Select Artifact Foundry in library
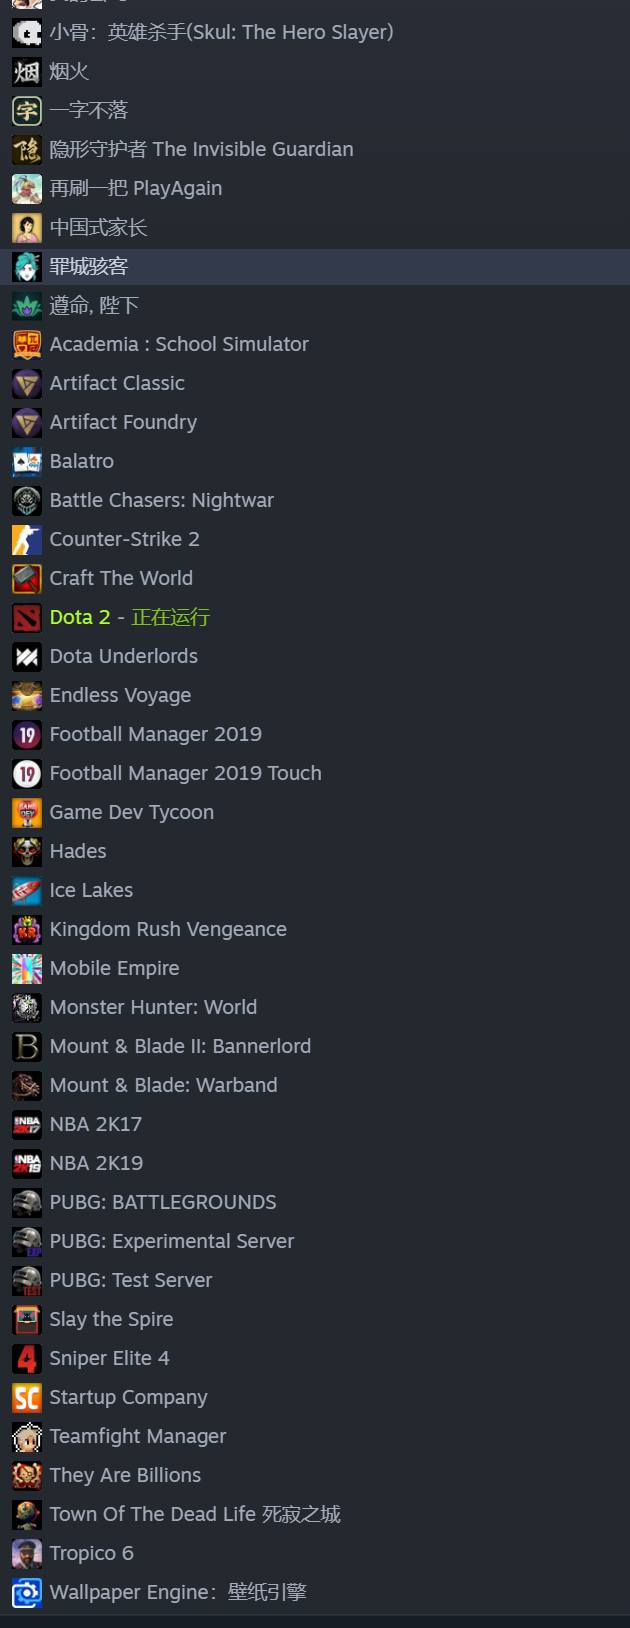This screenshot has height=1628, width=630. tap(315, 422)
